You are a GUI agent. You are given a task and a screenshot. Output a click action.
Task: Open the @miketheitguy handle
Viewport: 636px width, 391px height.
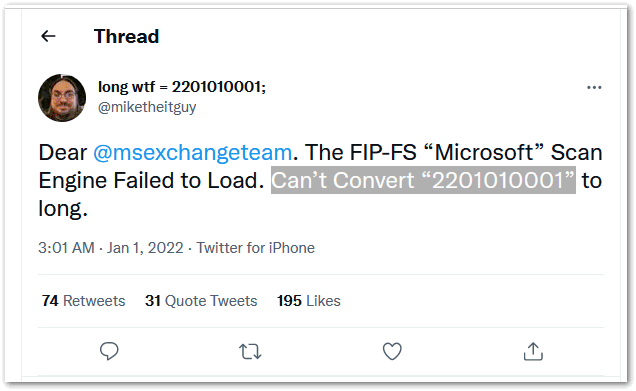pyautogui.click(x=147, y=107)
